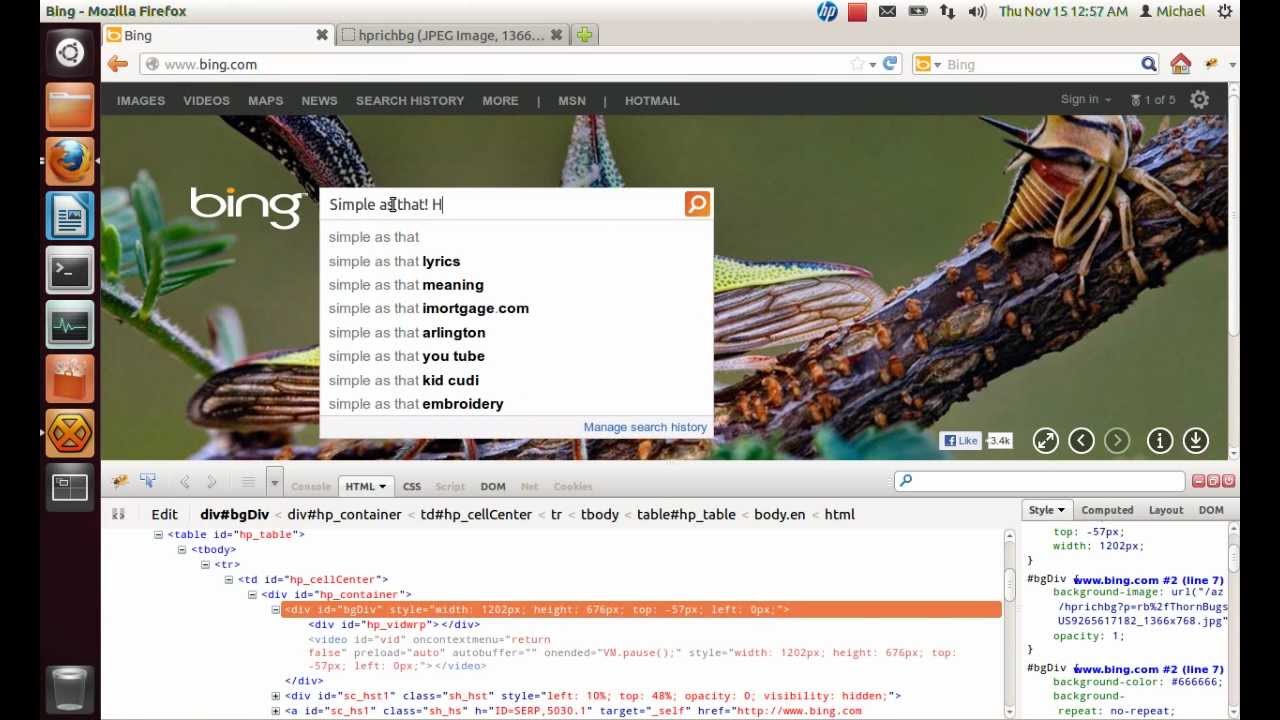The height and width of the screenshot is (720, 1280).
Task: Collapse the tr node
Action: 205,564
